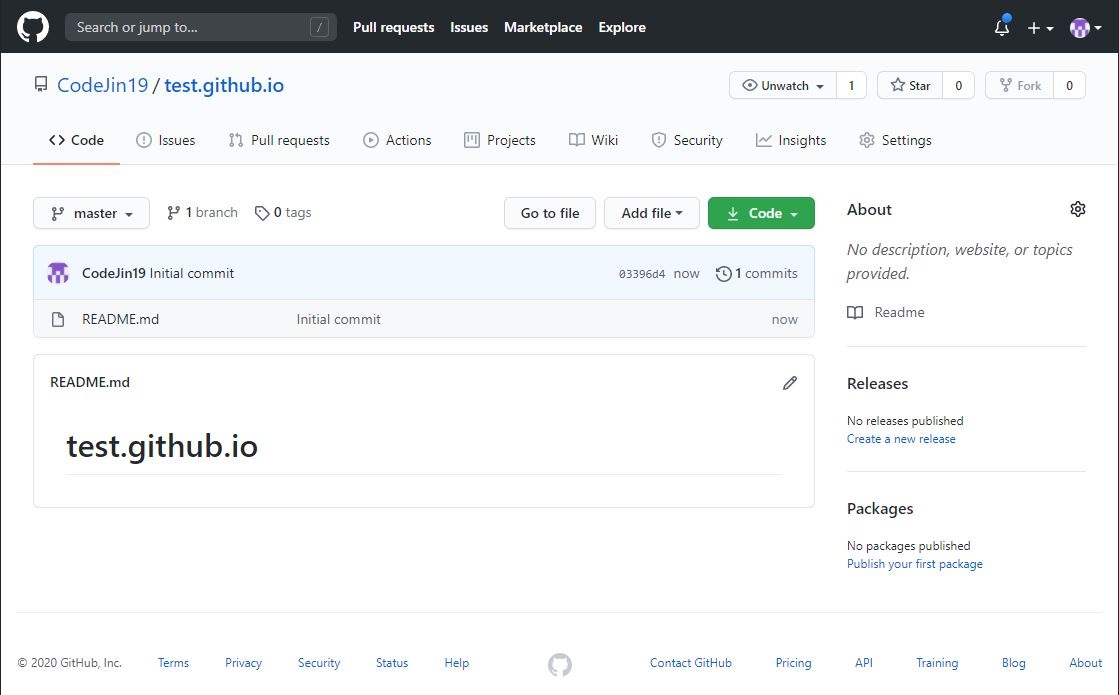Open Marketplace in top navigation
The height and width of the screenshot is (695, 1119).
[x=543, y=27]
